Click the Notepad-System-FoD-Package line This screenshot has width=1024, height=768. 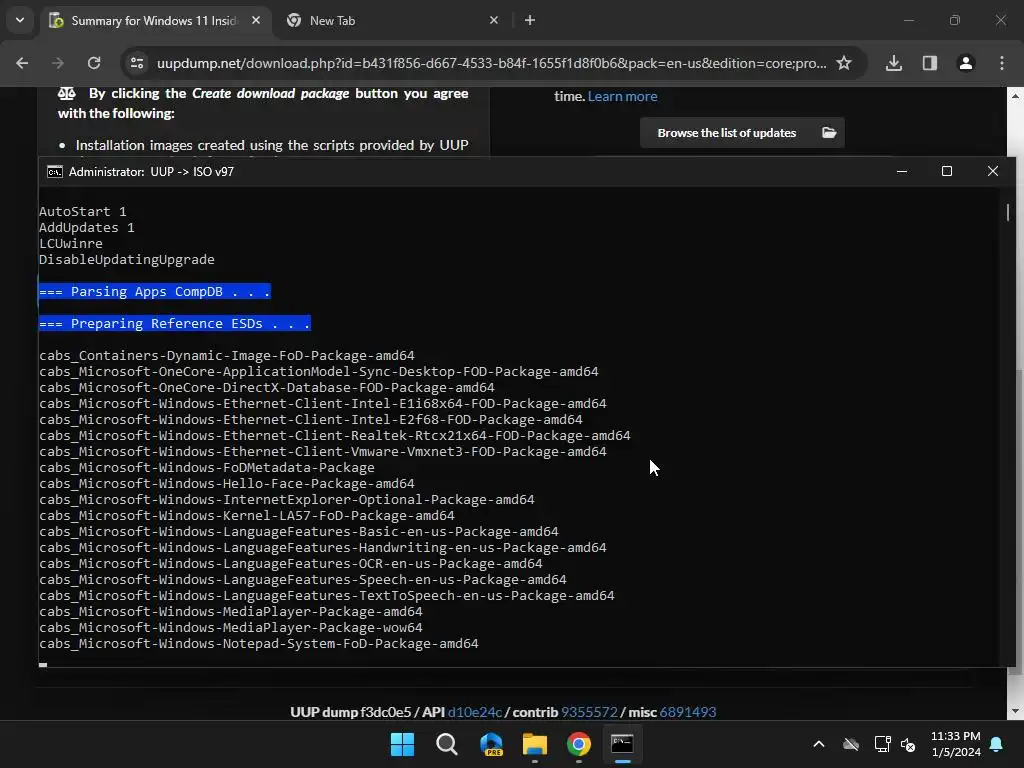point(259,643)
